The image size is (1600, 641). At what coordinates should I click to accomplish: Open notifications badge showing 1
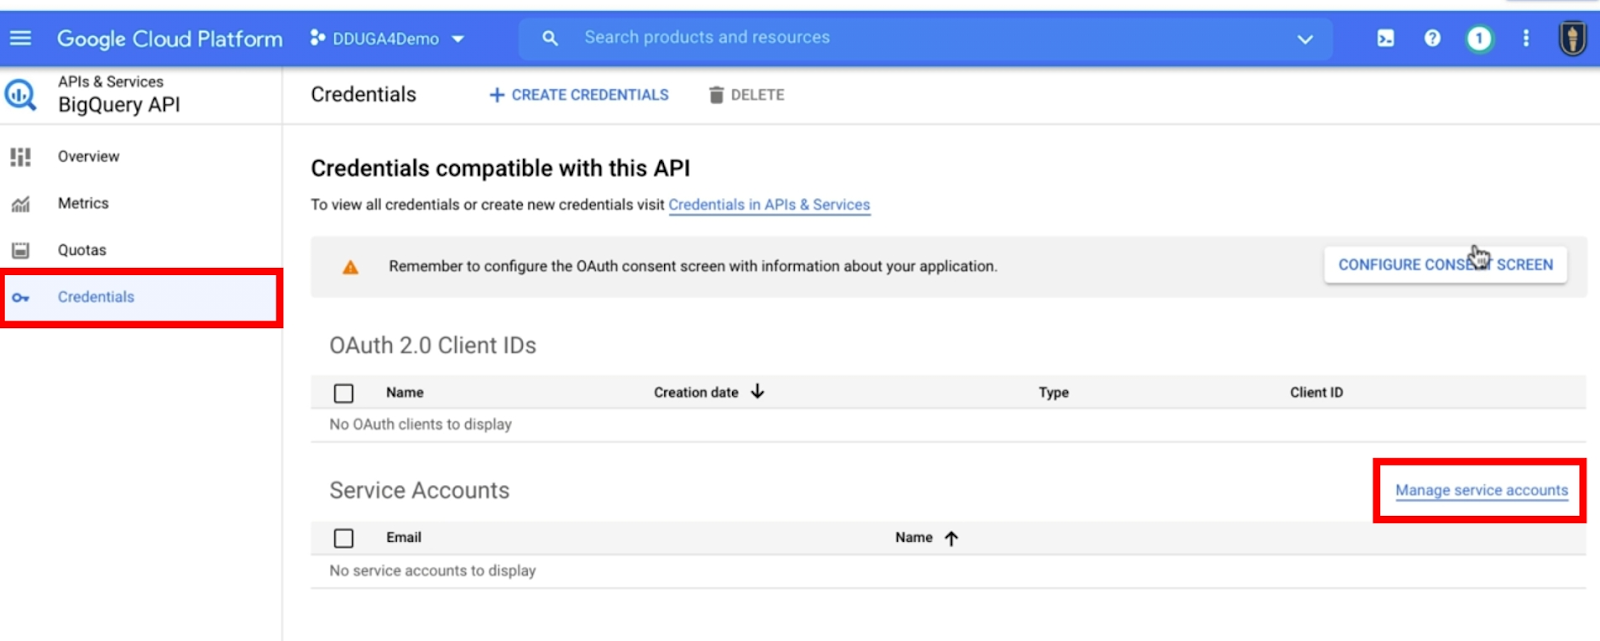[1479, 39]
